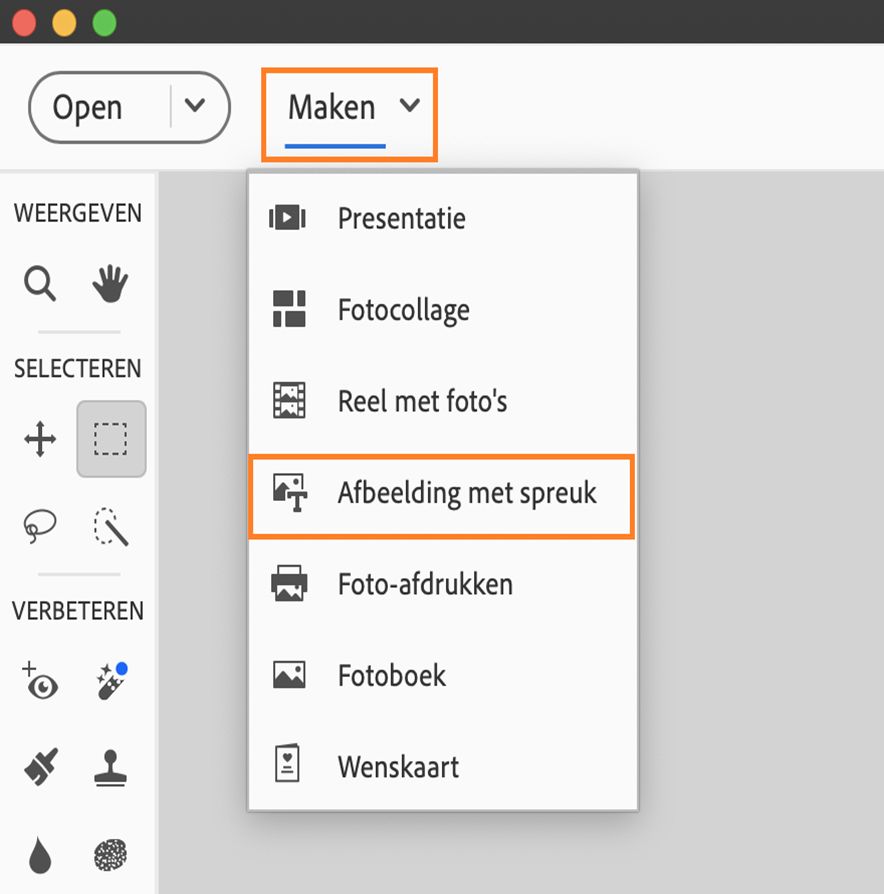
Task: Select the Lasso tool
Action: [40, 525]
